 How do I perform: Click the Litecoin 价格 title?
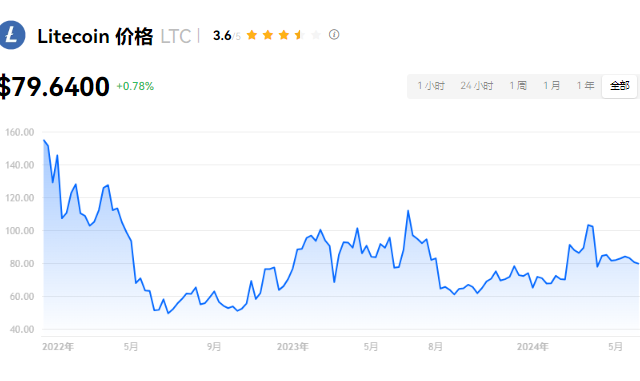pyautogui.click(x=95, y=36)
